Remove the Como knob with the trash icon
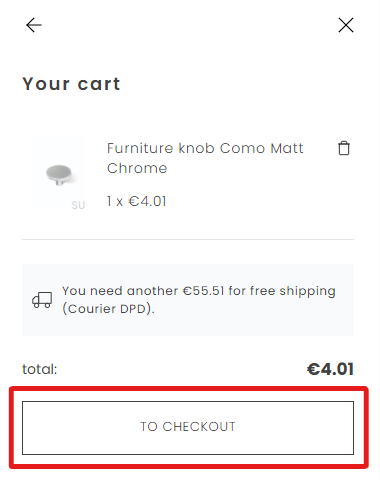Screen dimensions: 380x480 [x=344, y=148]
